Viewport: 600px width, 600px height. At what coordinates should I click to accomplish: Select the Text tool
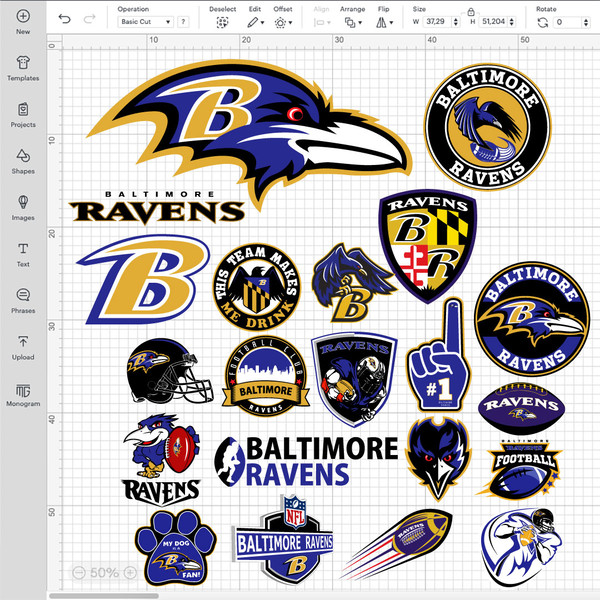point(23,254)
